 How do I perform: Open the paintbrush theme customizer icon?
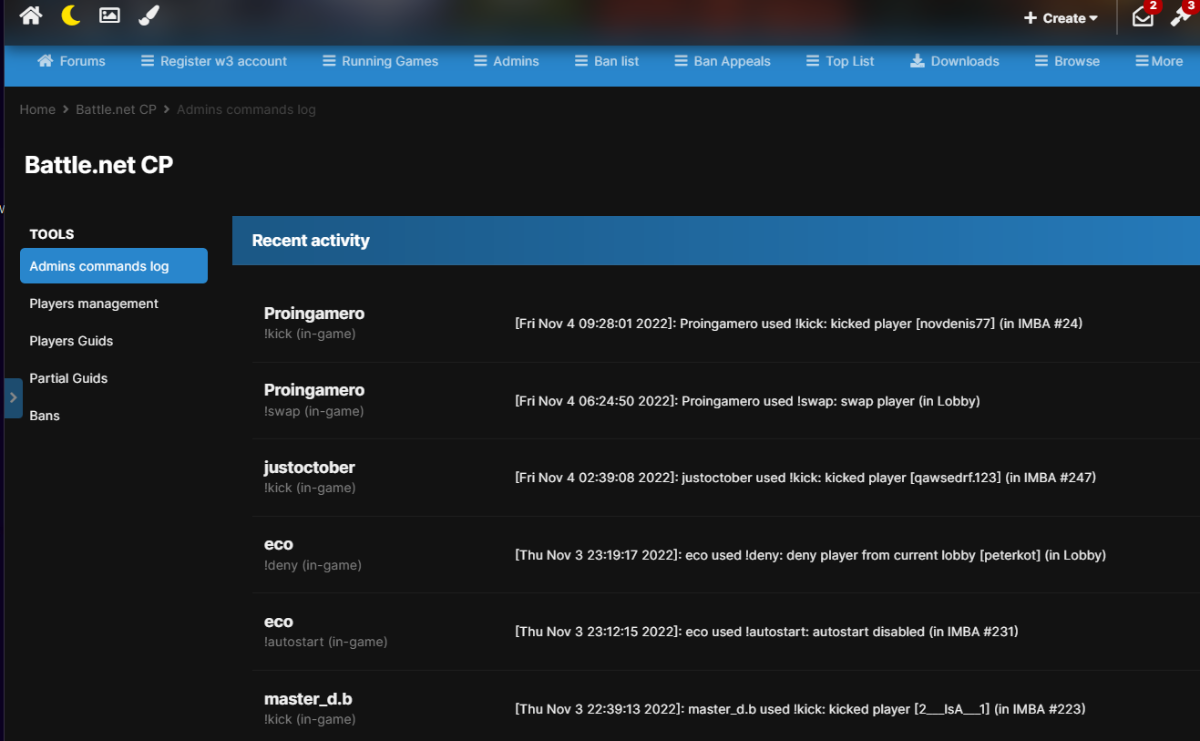point(148,16)
